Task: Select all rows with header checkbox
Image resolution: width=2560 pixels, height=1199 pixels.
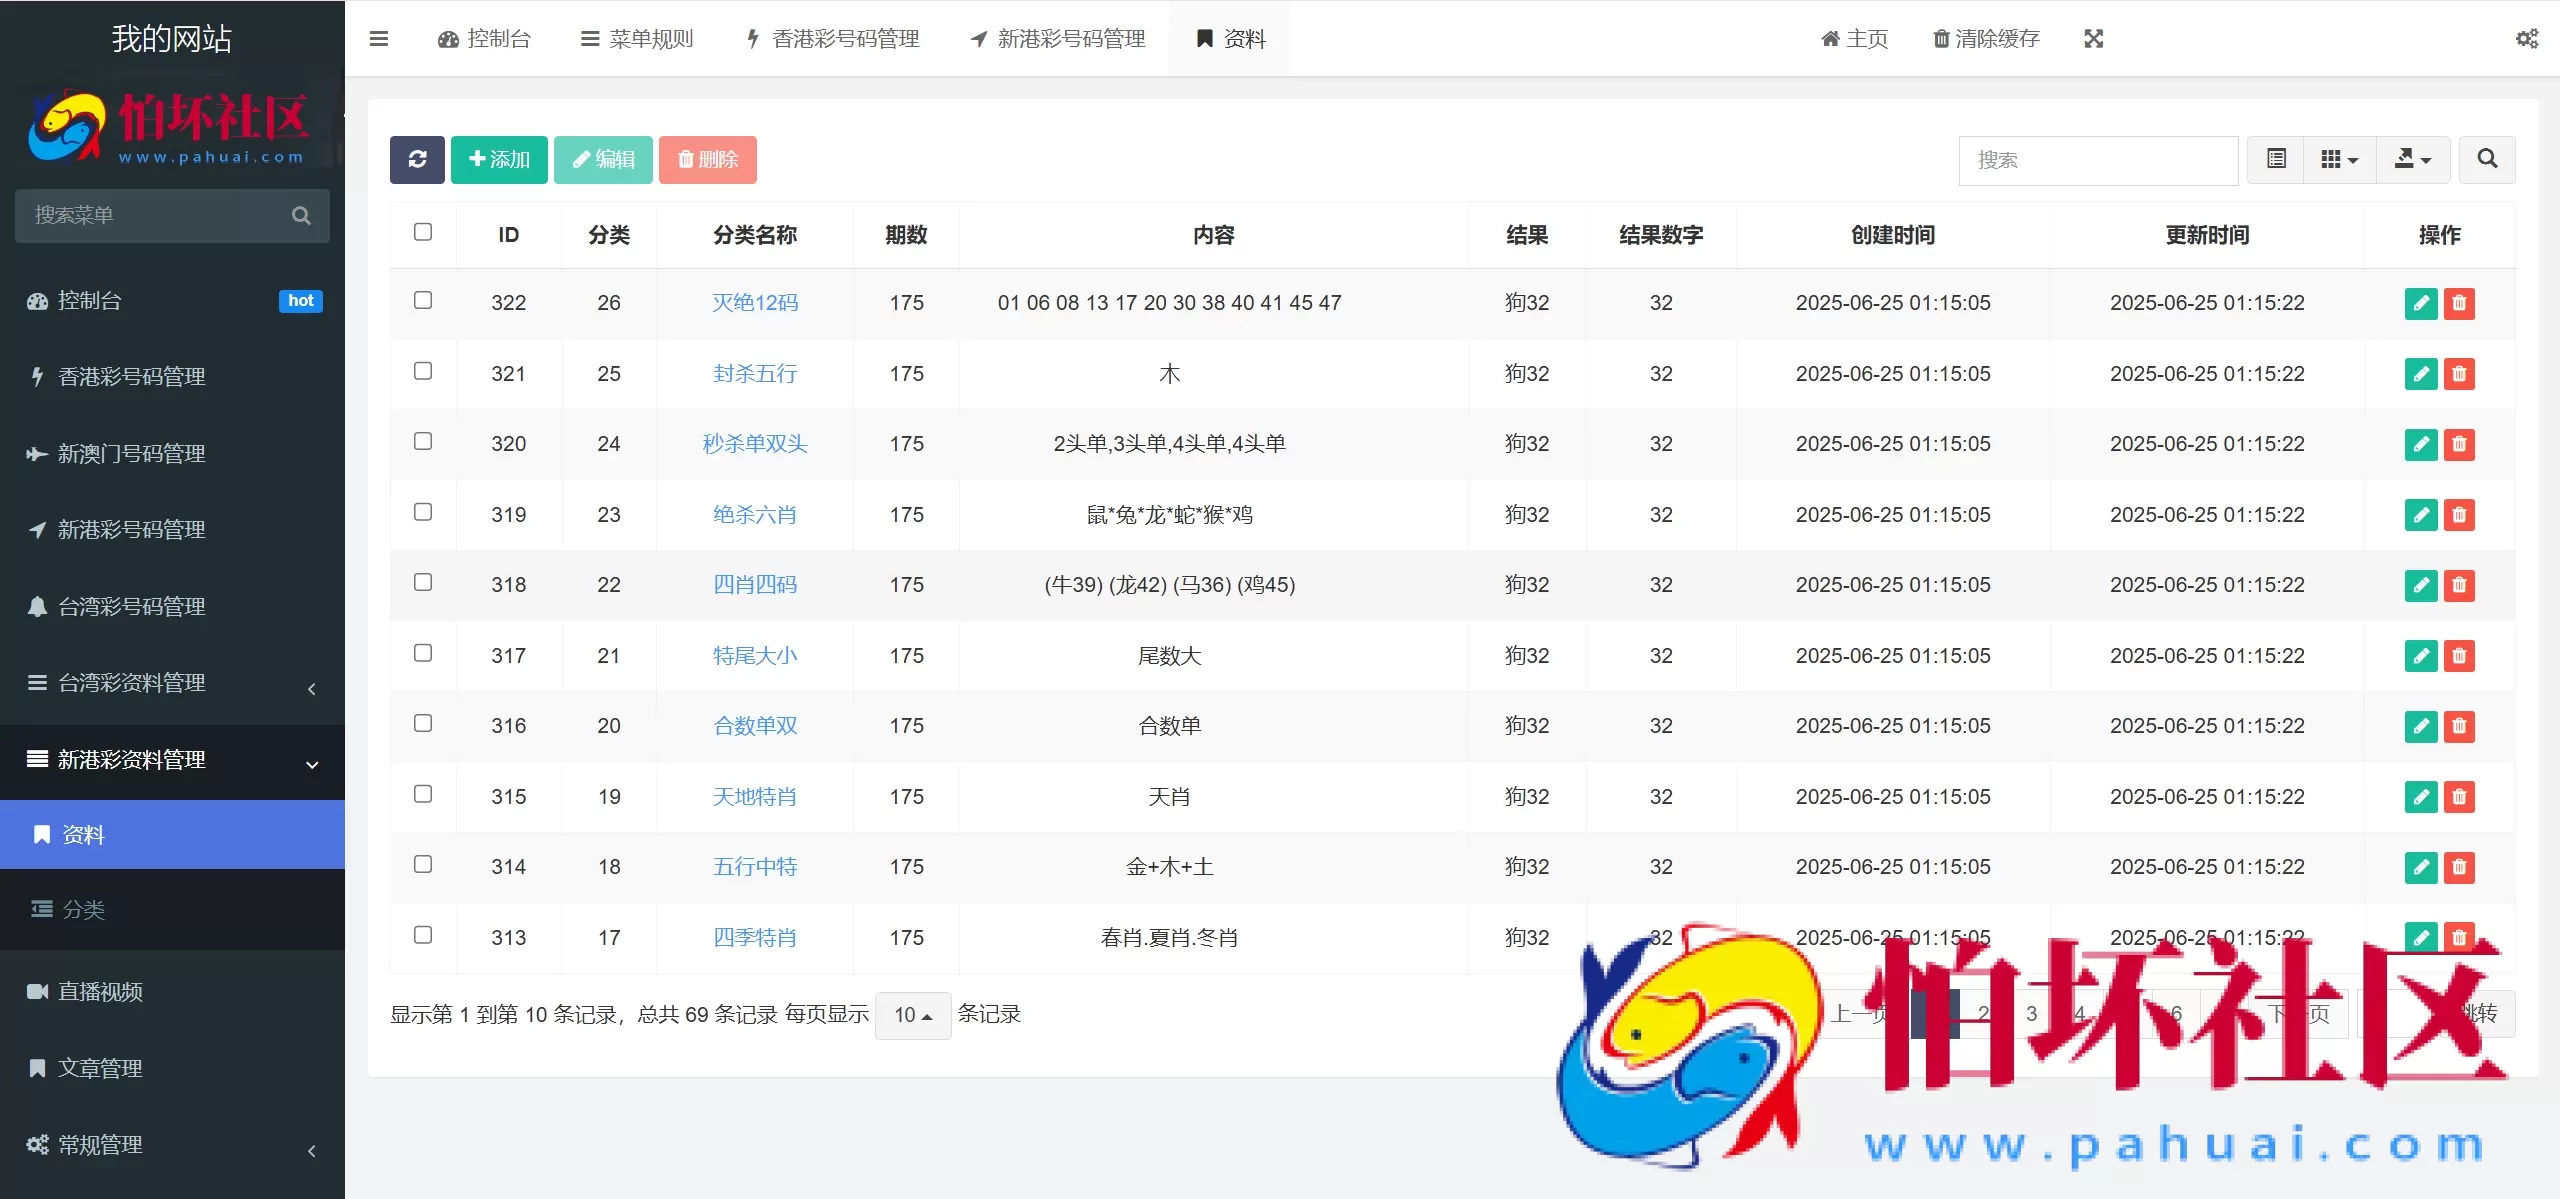Action: 424,231
